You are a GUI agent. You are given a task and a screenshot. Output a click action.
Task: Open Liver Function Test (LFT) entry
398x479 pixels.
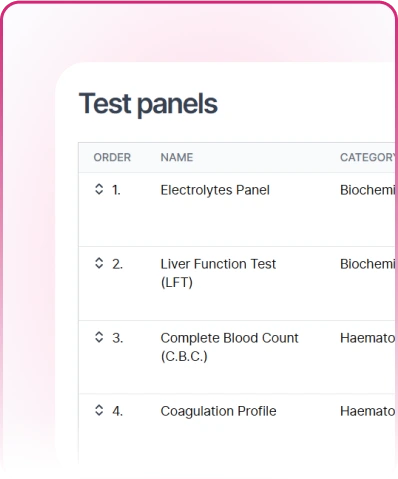pyautogui.click(x=218, y=273)
